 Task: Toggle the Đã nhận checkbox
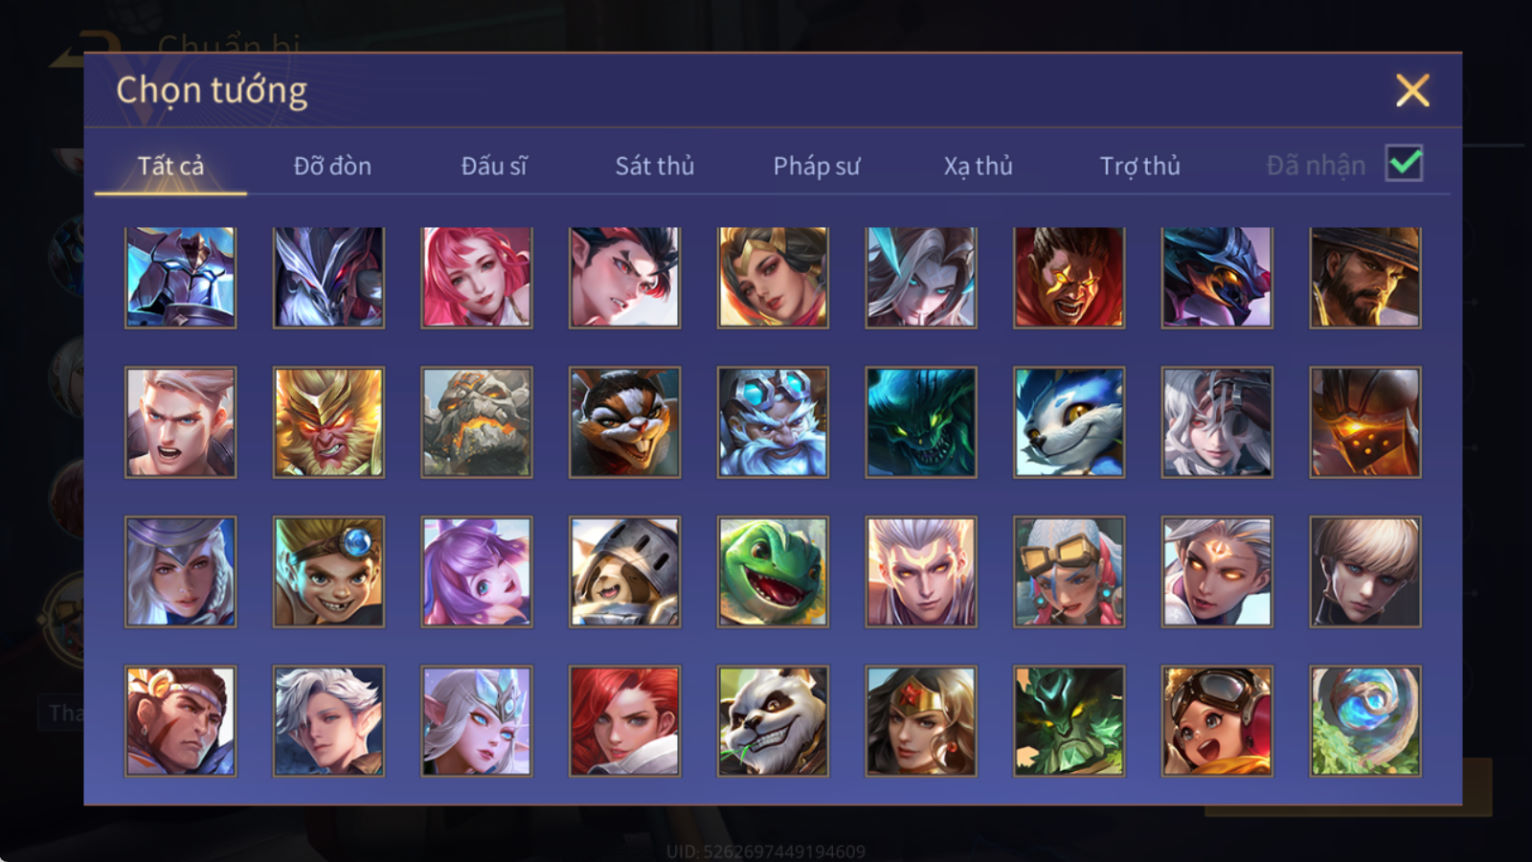[x=1404, y=163]
